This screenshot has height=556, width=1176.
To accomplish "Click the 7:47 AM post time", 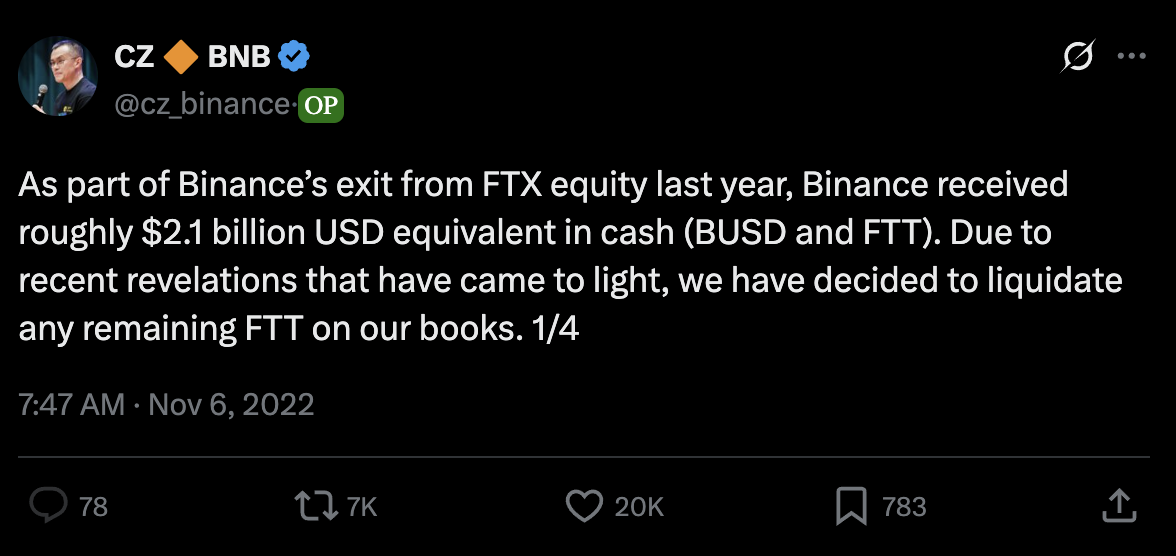I will (x=72, y=404).
